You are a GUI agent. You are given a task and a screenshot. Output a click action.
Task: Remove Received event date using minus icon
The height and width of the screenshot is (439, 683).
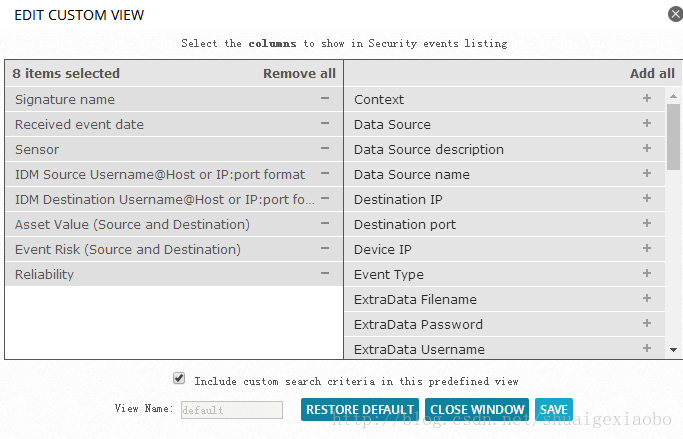pyautogui.click(x=325, y=124)
